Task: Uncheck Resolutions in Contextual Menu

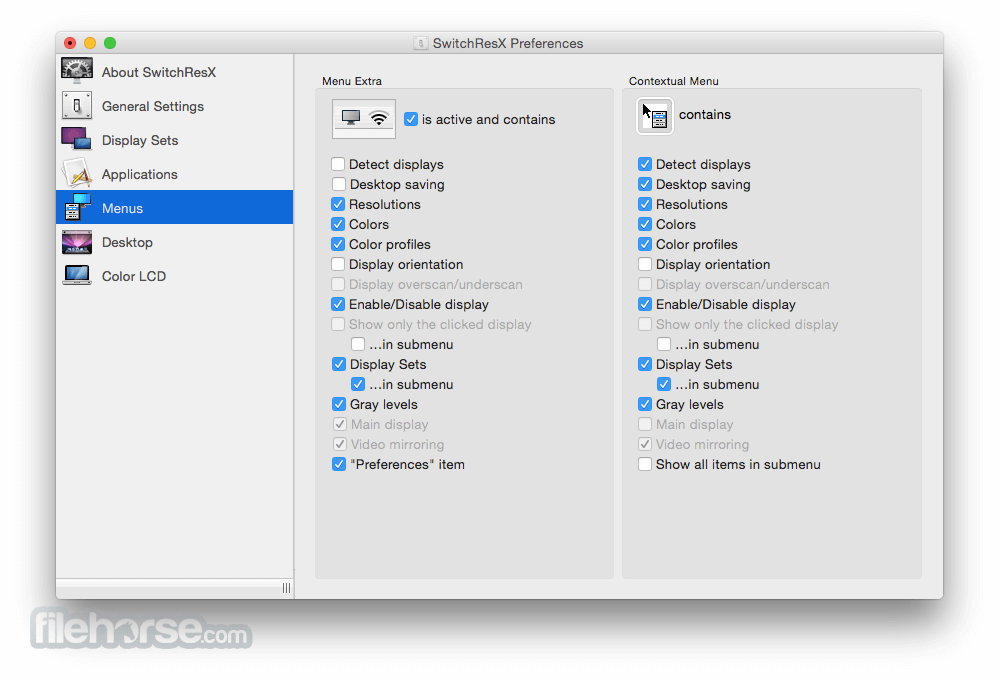Action: [645, 204]
